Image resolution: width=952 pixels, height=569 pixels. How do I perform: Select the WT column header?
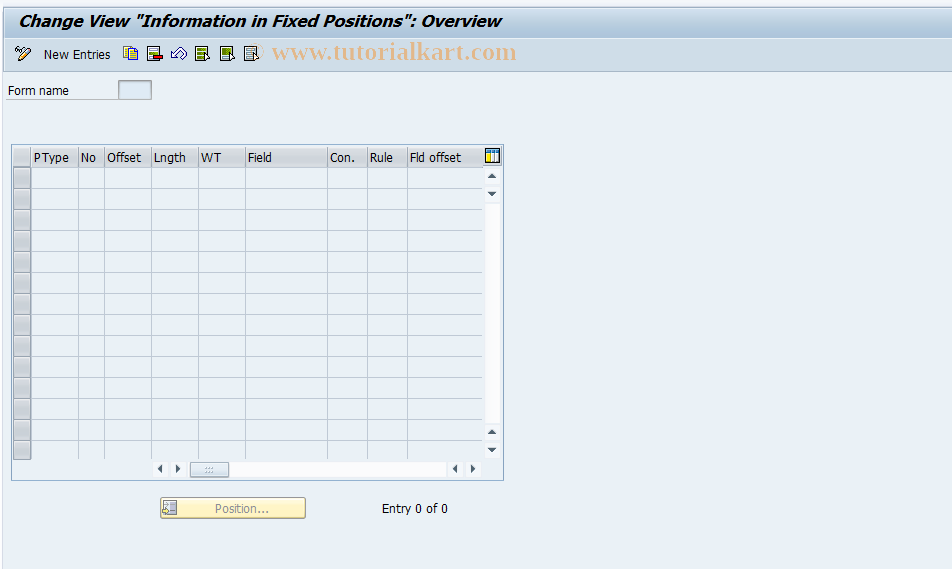(x=222, y=157)
